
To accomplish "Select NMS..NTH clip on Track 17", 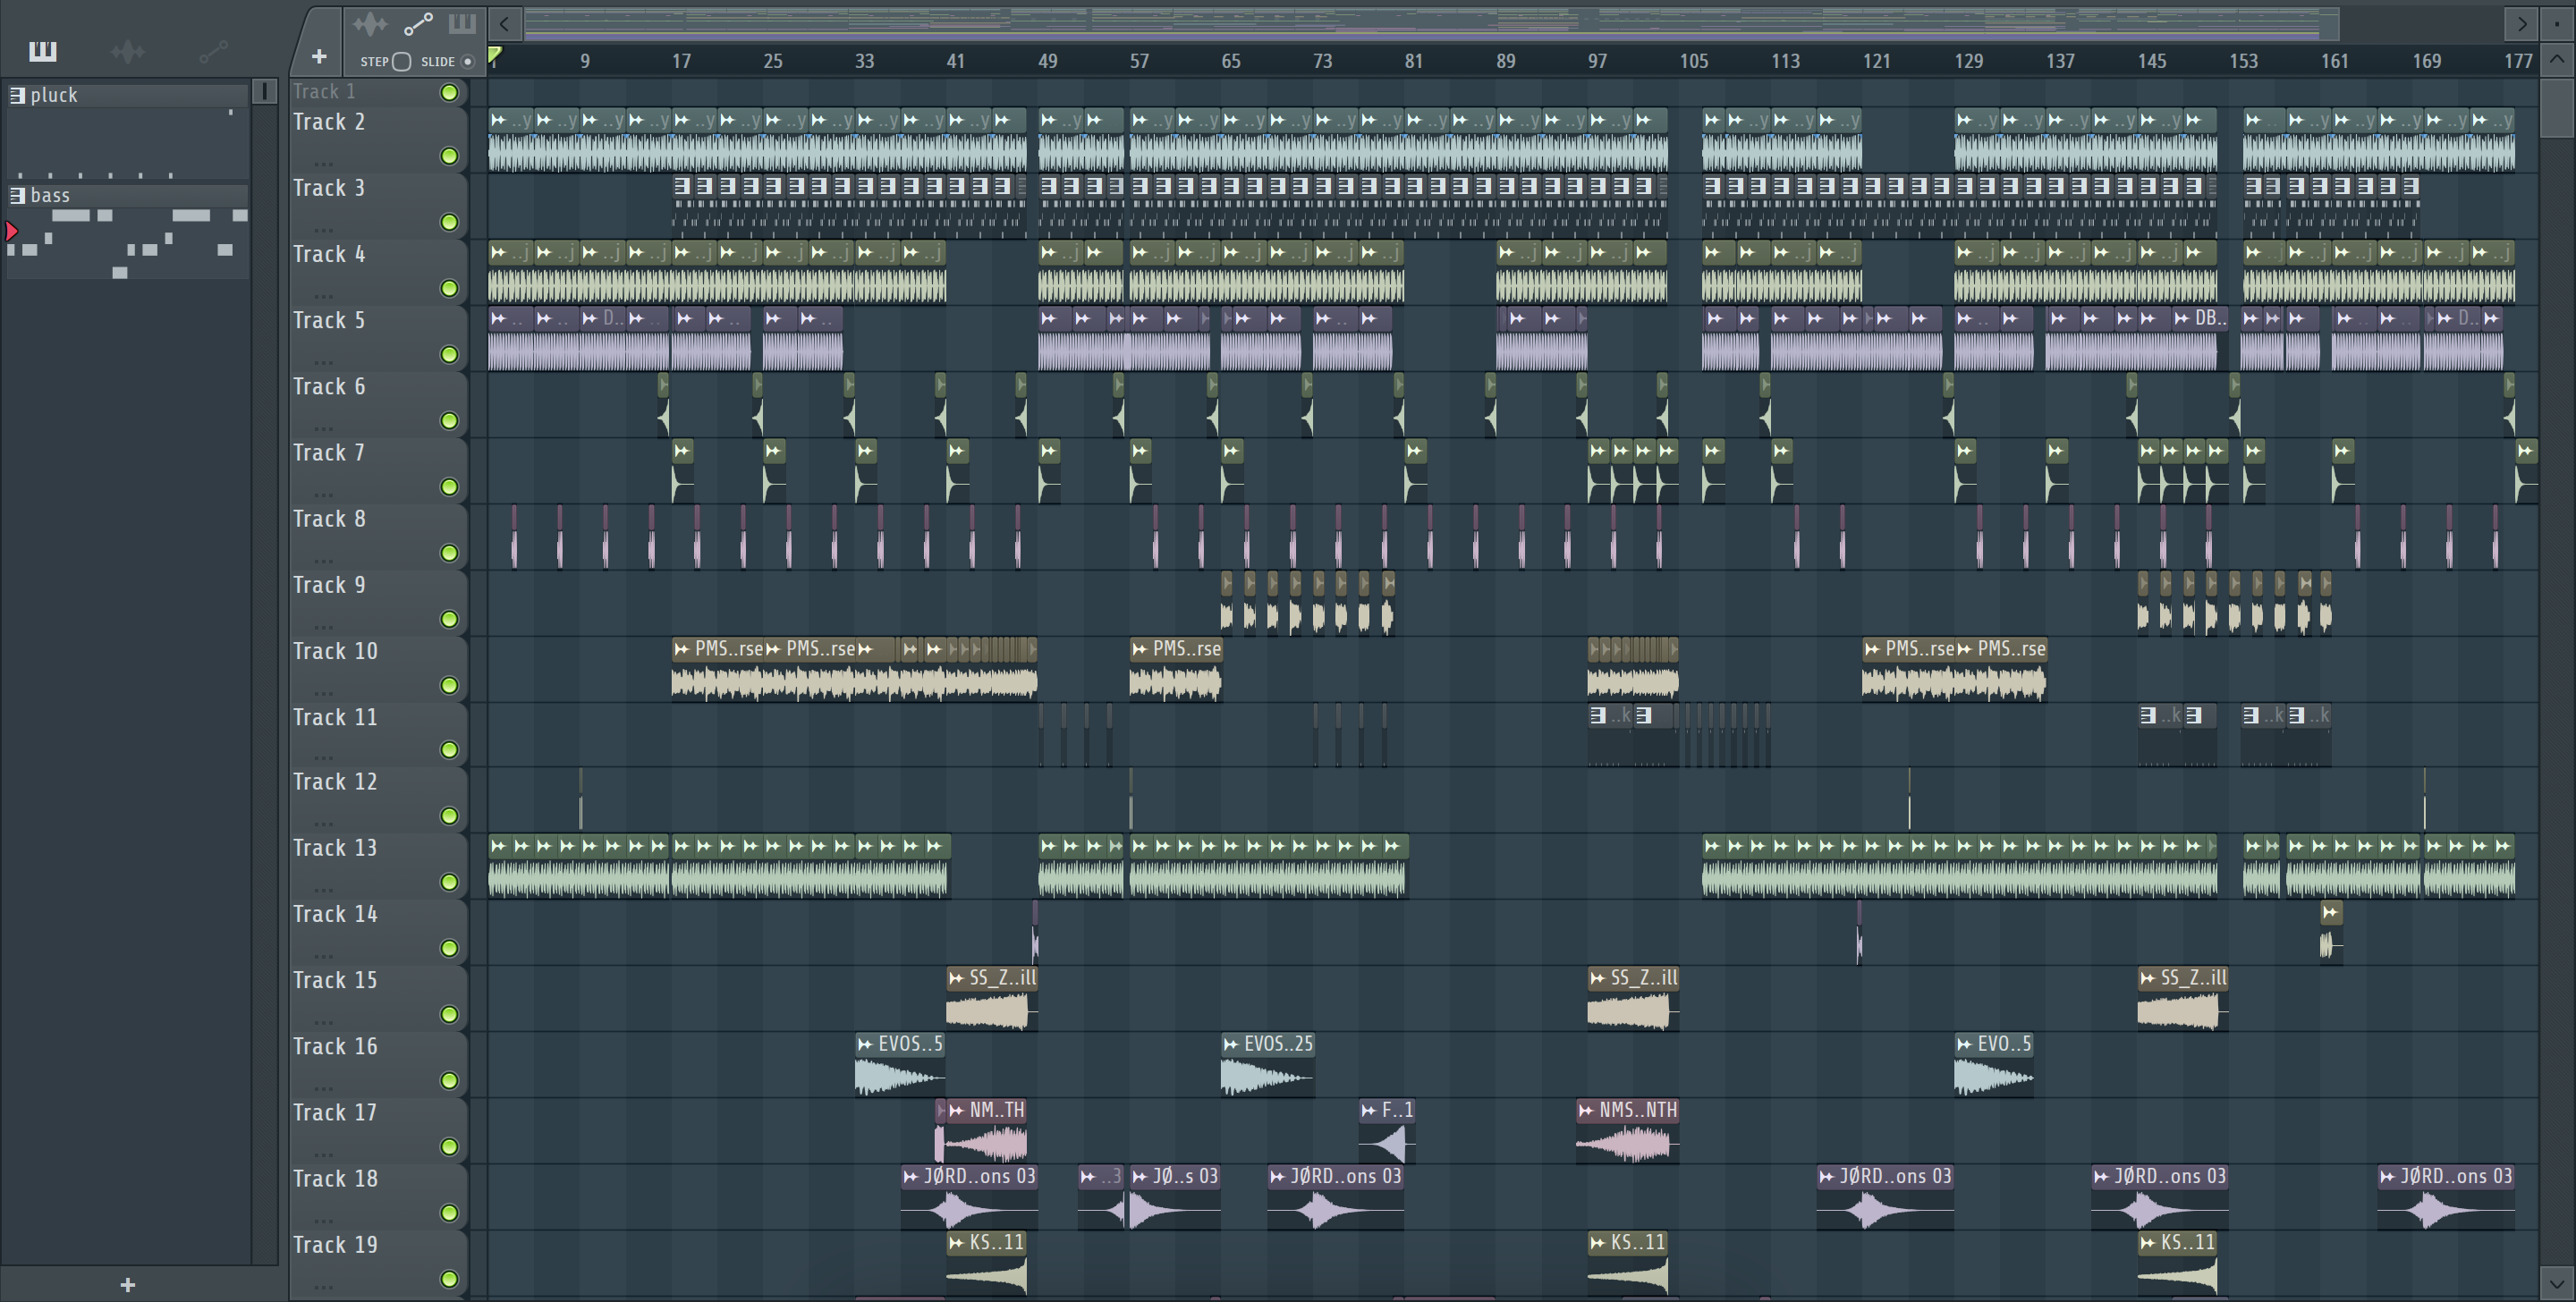I will (1627, 1130).
